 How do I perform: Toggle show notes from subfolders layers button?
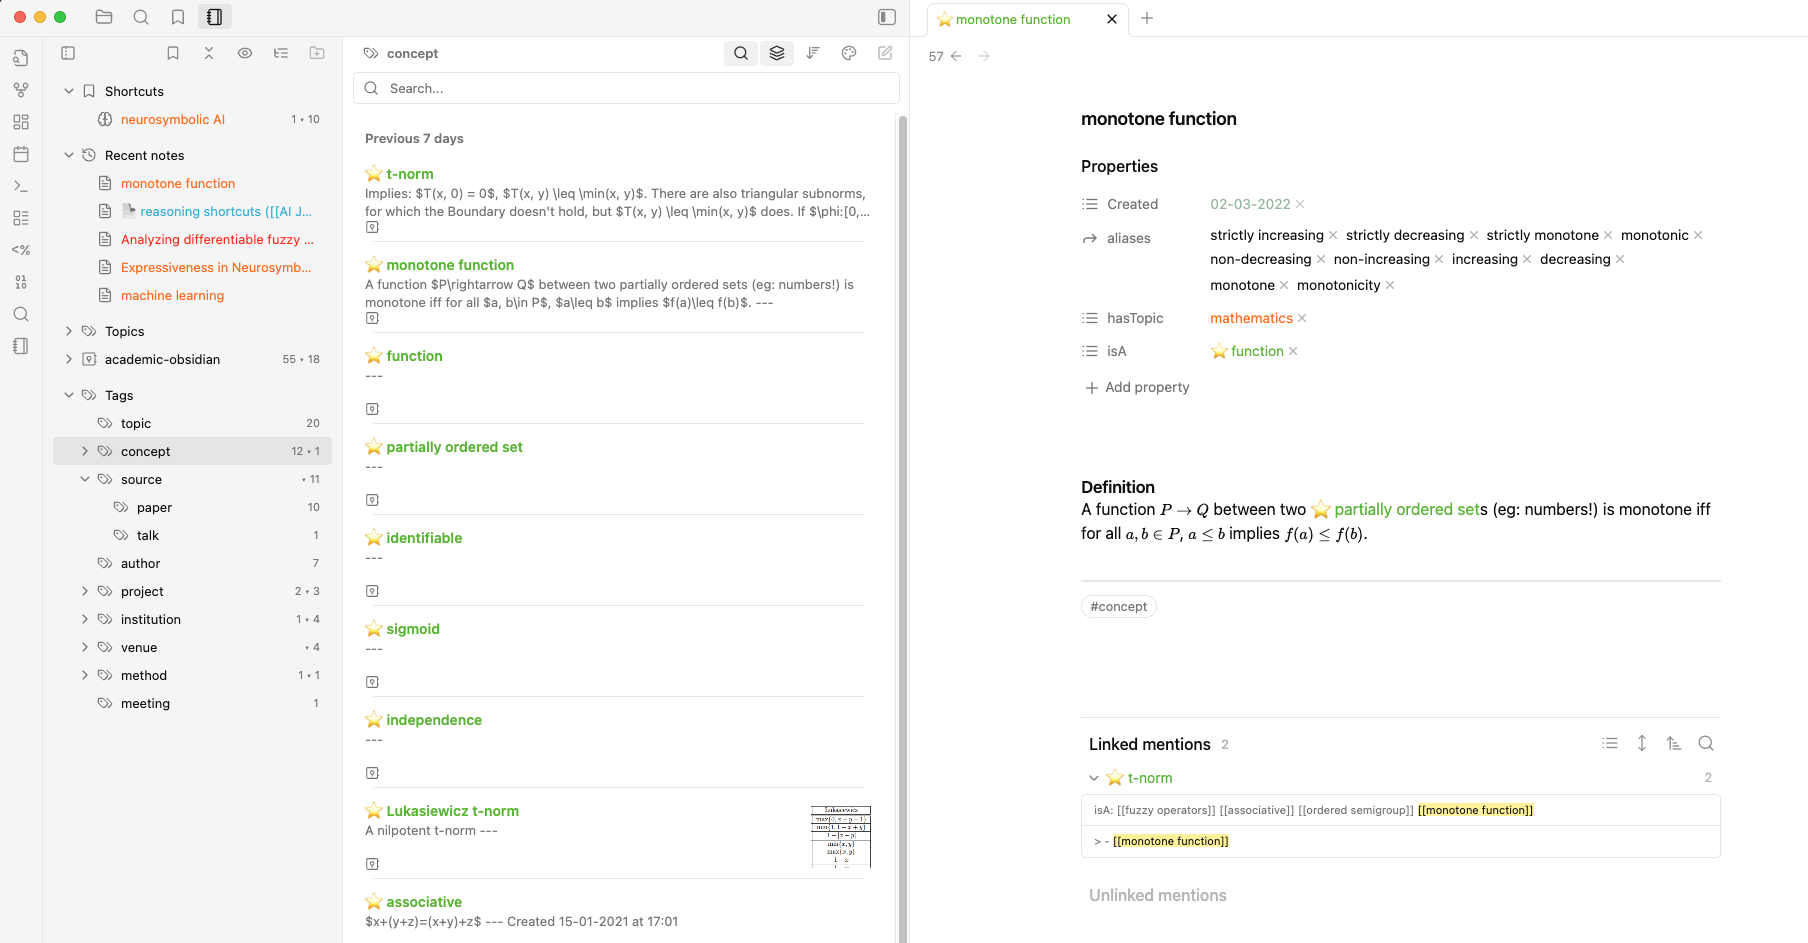pyautogui.click(x=777, y=53)
